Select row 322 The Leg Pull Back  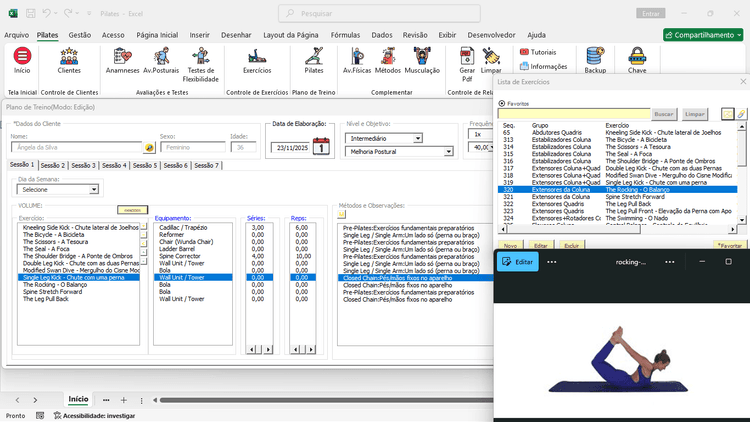(x=617, y=204)
